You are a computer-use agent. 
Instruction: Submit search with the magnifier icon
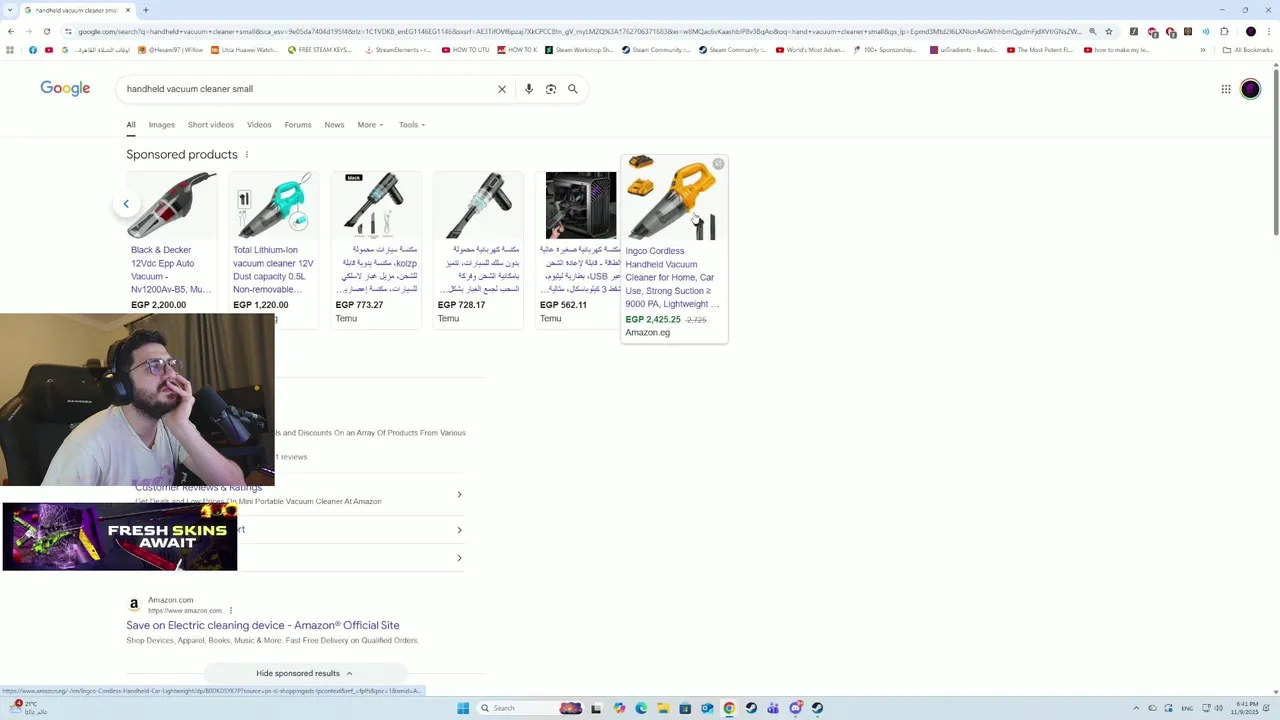coord(573,89)
